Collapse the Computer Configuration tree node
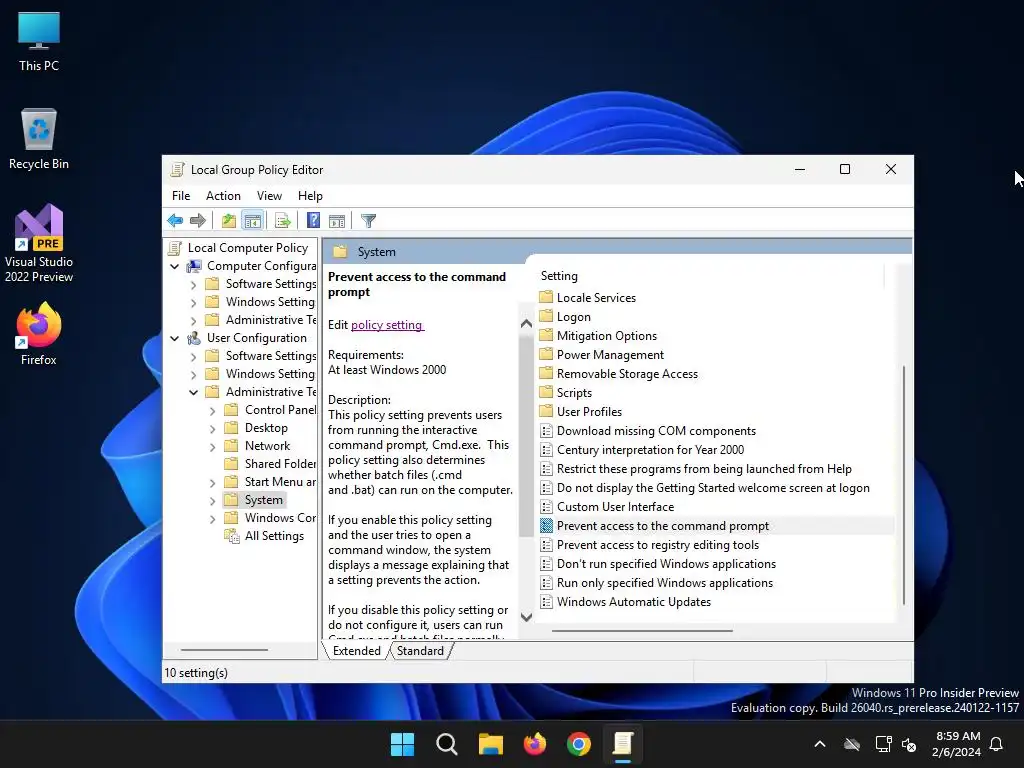 point(174,266)
